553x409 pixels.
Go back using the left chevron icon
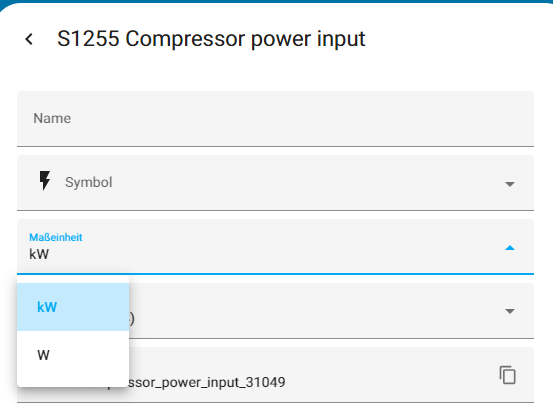pyautogui.click(x=29, y=39)
